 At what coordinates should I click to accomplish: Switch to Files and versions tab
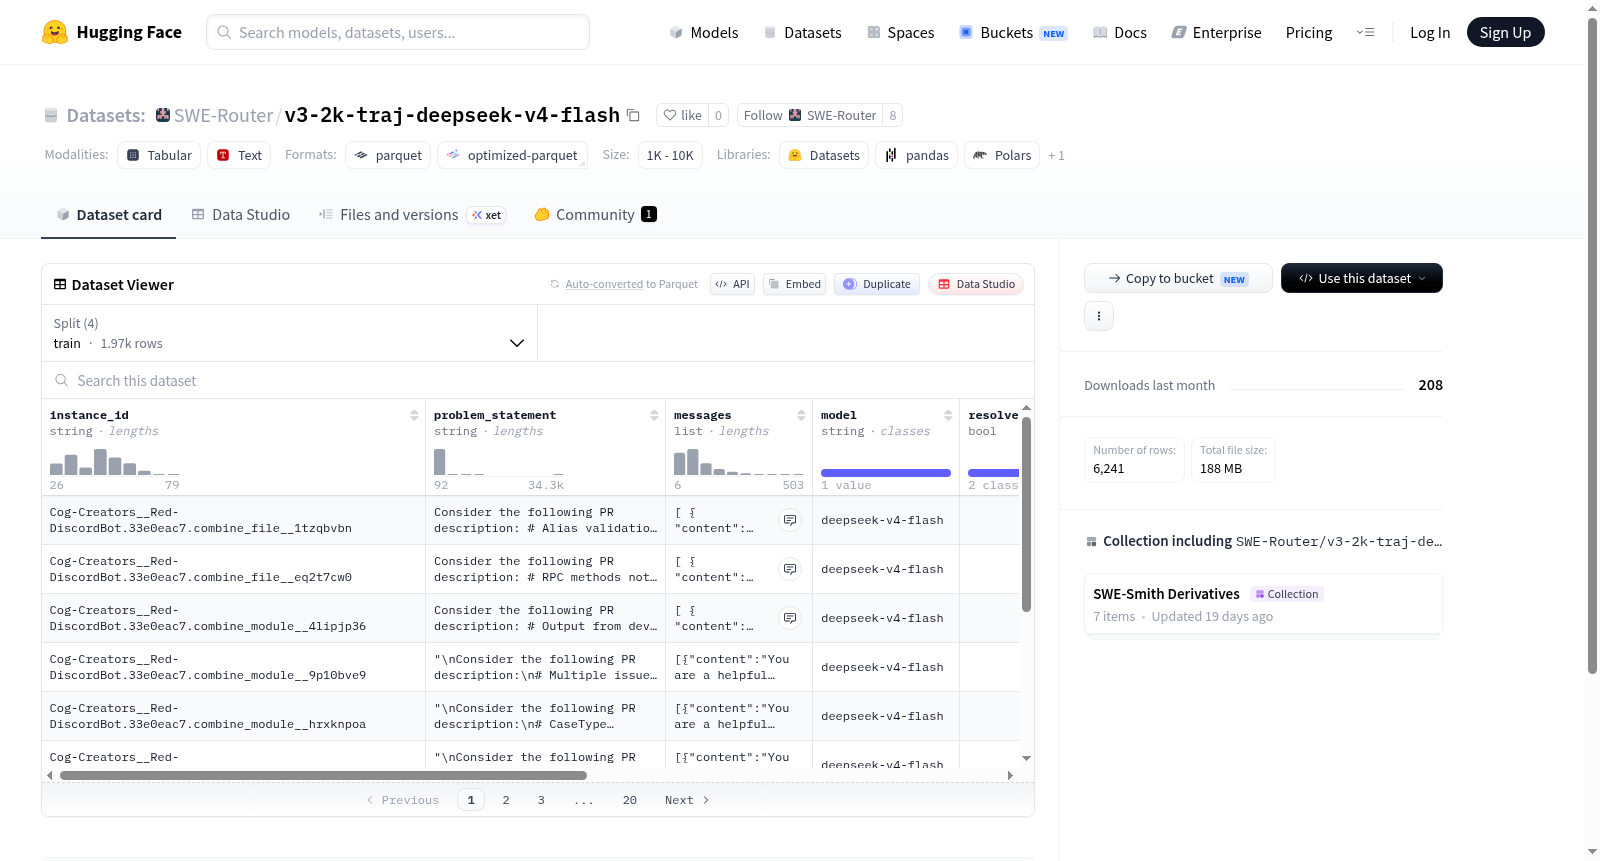point(412,214)
